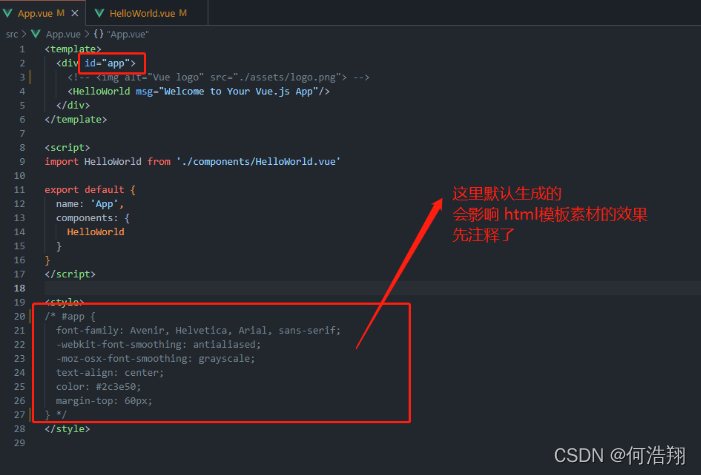
Task: Click the font-family declaration line
Action: (x=198, y=331)
